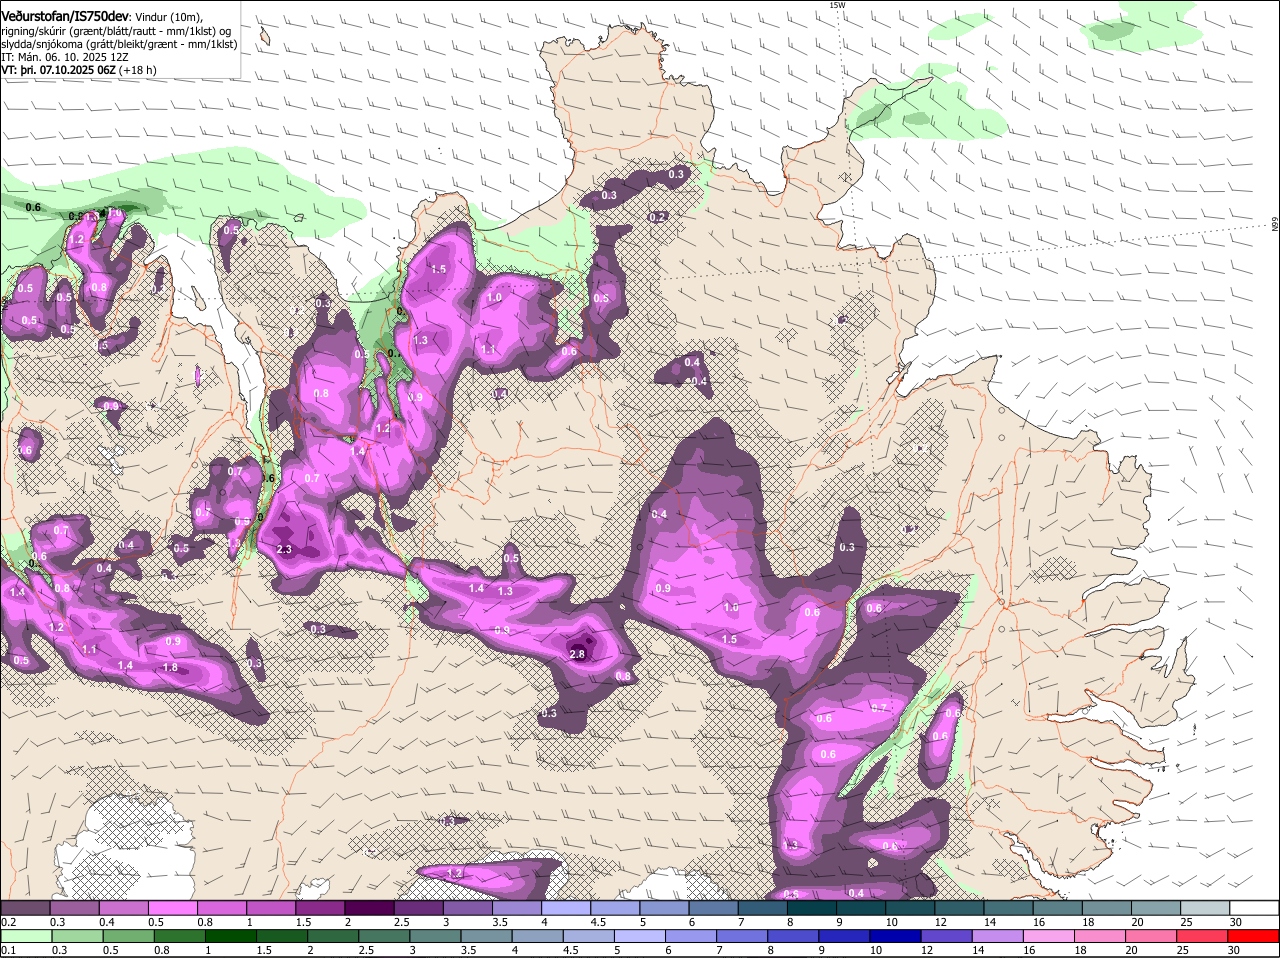This screenshot has width=1280, height=958.
Task: Choose the rain scale blue swatch starting at 8
Action: tap(794, 937)
